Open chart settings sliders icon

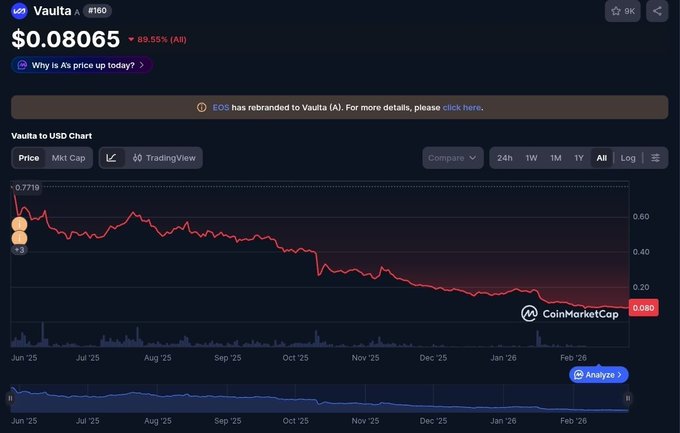(655, 158)
